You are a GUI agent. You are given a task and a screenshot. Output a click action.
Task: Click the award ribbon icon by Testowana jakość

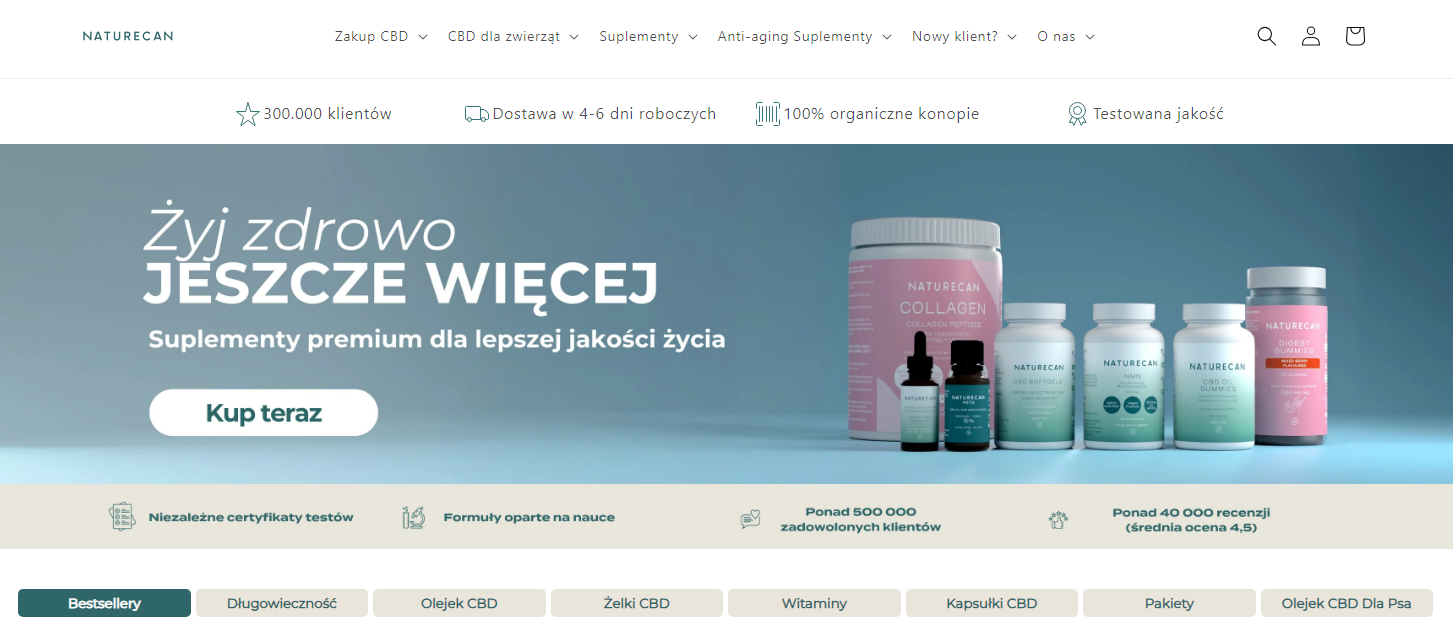1077,114
